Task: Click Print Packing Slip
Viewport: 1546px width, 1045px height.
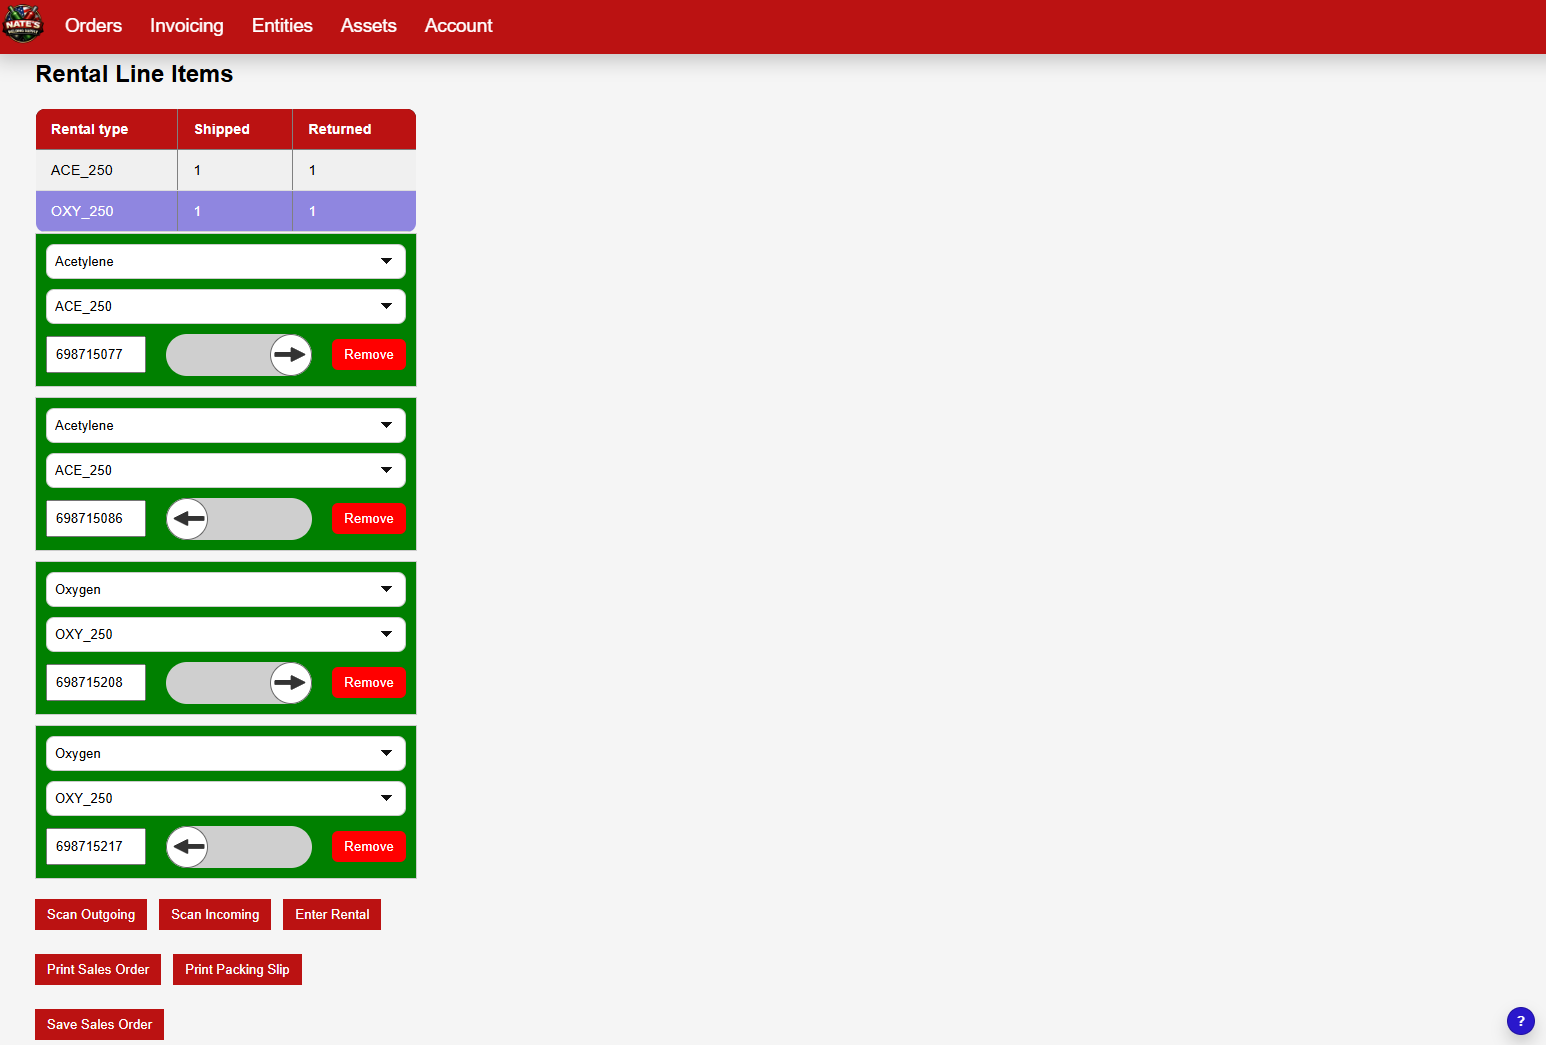Action: pyautogui.click(x=237, y=970)
